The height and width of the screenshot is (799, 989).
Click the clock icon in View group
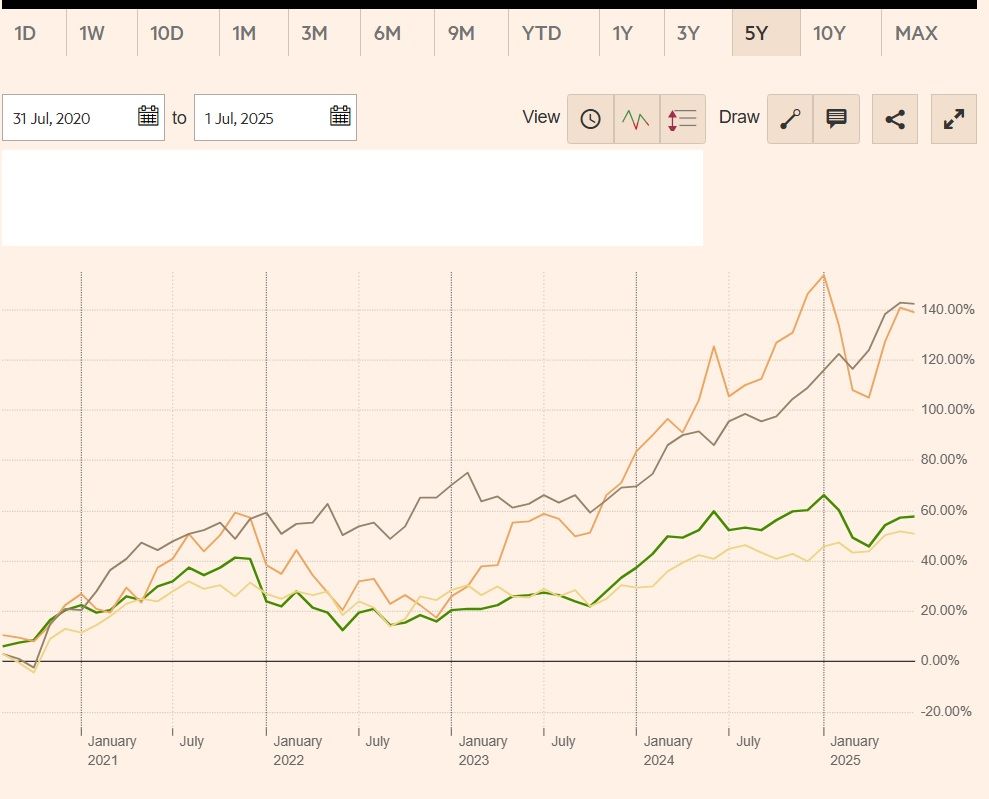pyautogui.click(x=590, y=119)
